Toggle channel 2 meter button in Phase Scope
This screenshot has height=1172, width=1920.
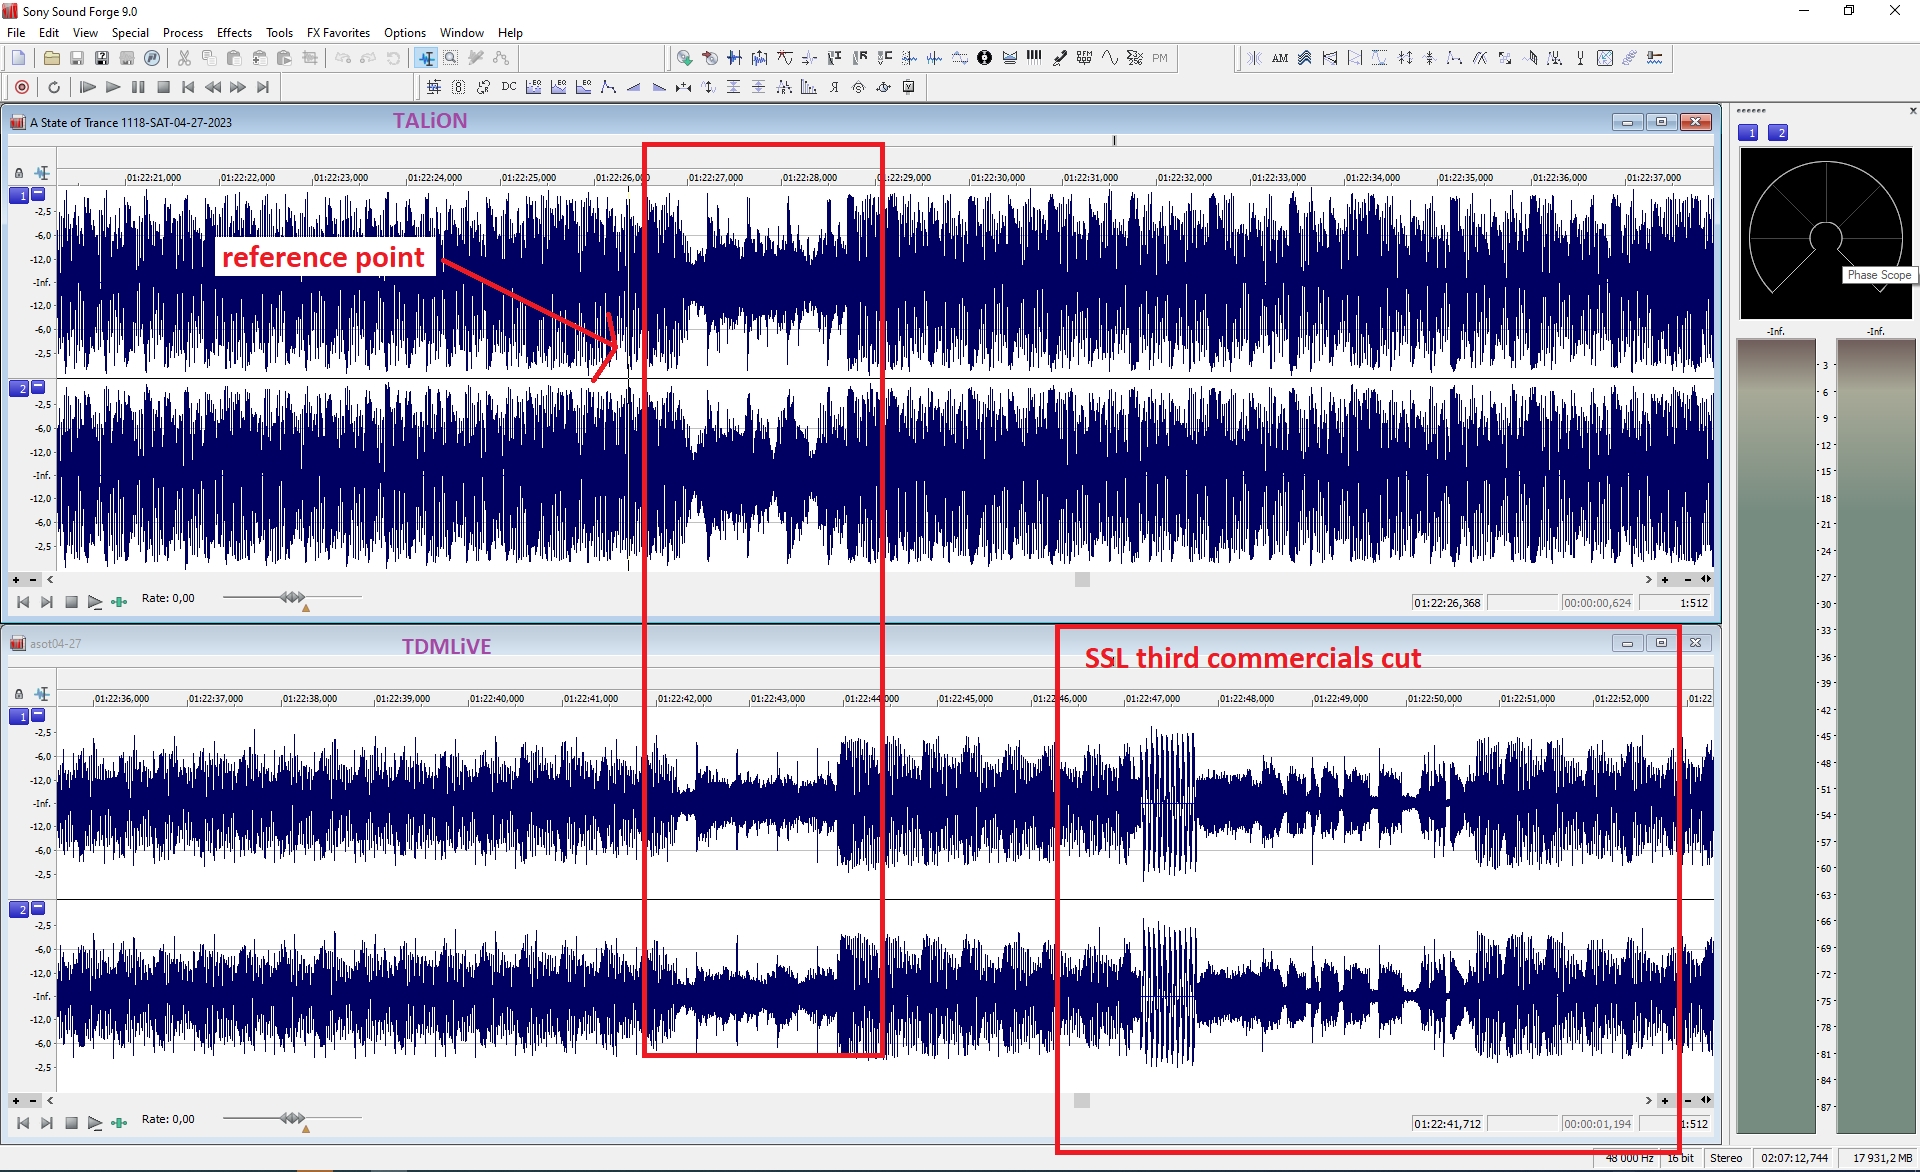pos(1777,133)
